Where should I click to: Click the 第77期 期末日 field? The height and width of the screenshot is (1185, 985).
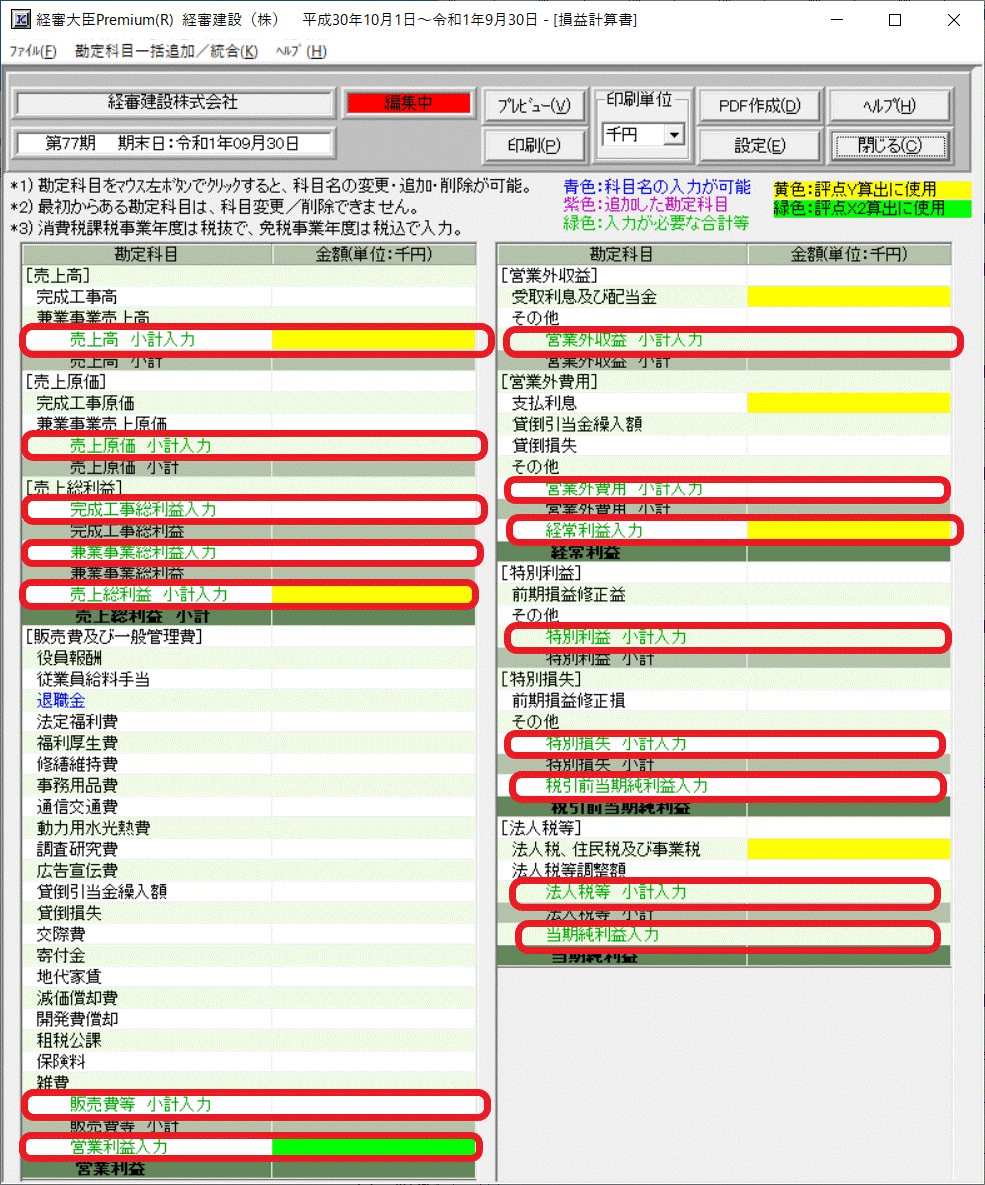174,143
